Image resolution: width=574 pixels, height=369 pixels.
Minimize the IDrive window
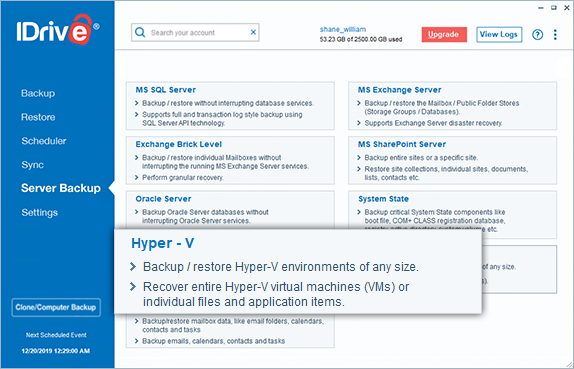coord(541,8)
